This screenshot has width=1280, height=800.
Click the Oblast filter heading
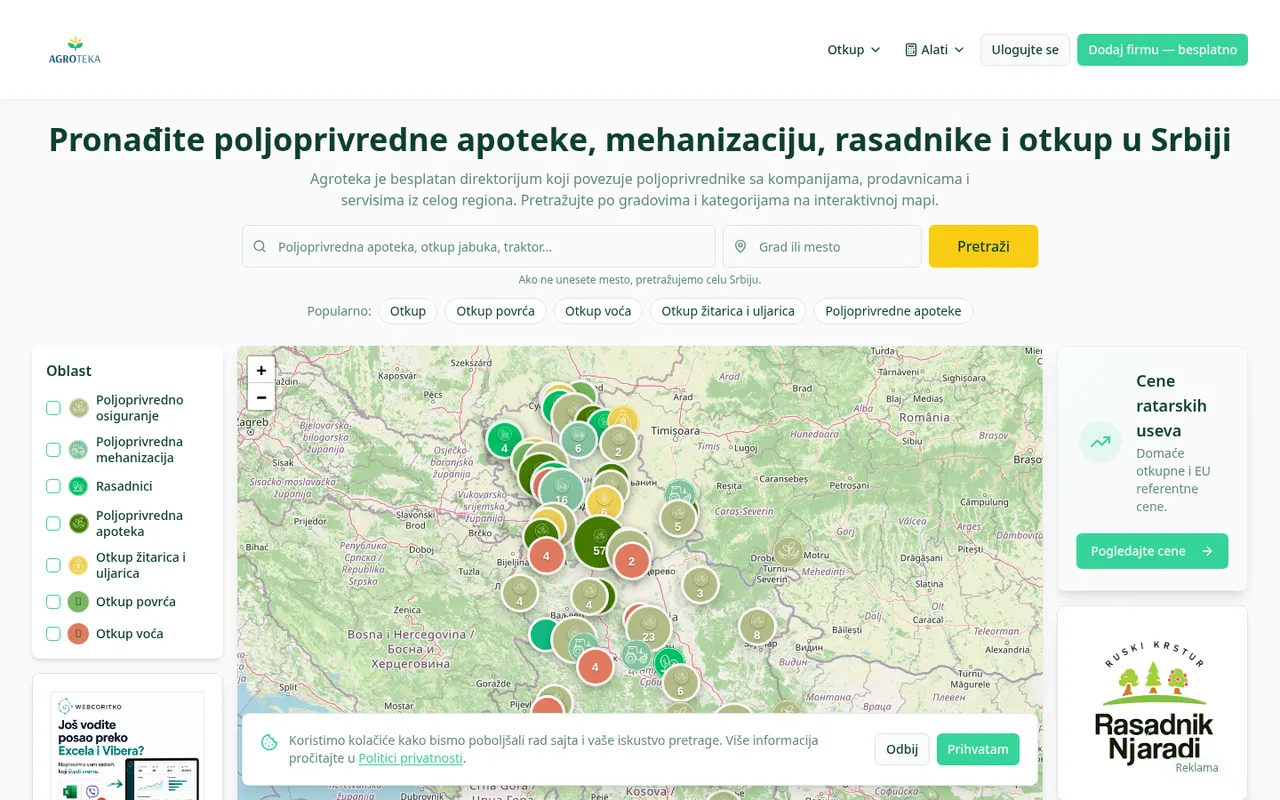69,371
